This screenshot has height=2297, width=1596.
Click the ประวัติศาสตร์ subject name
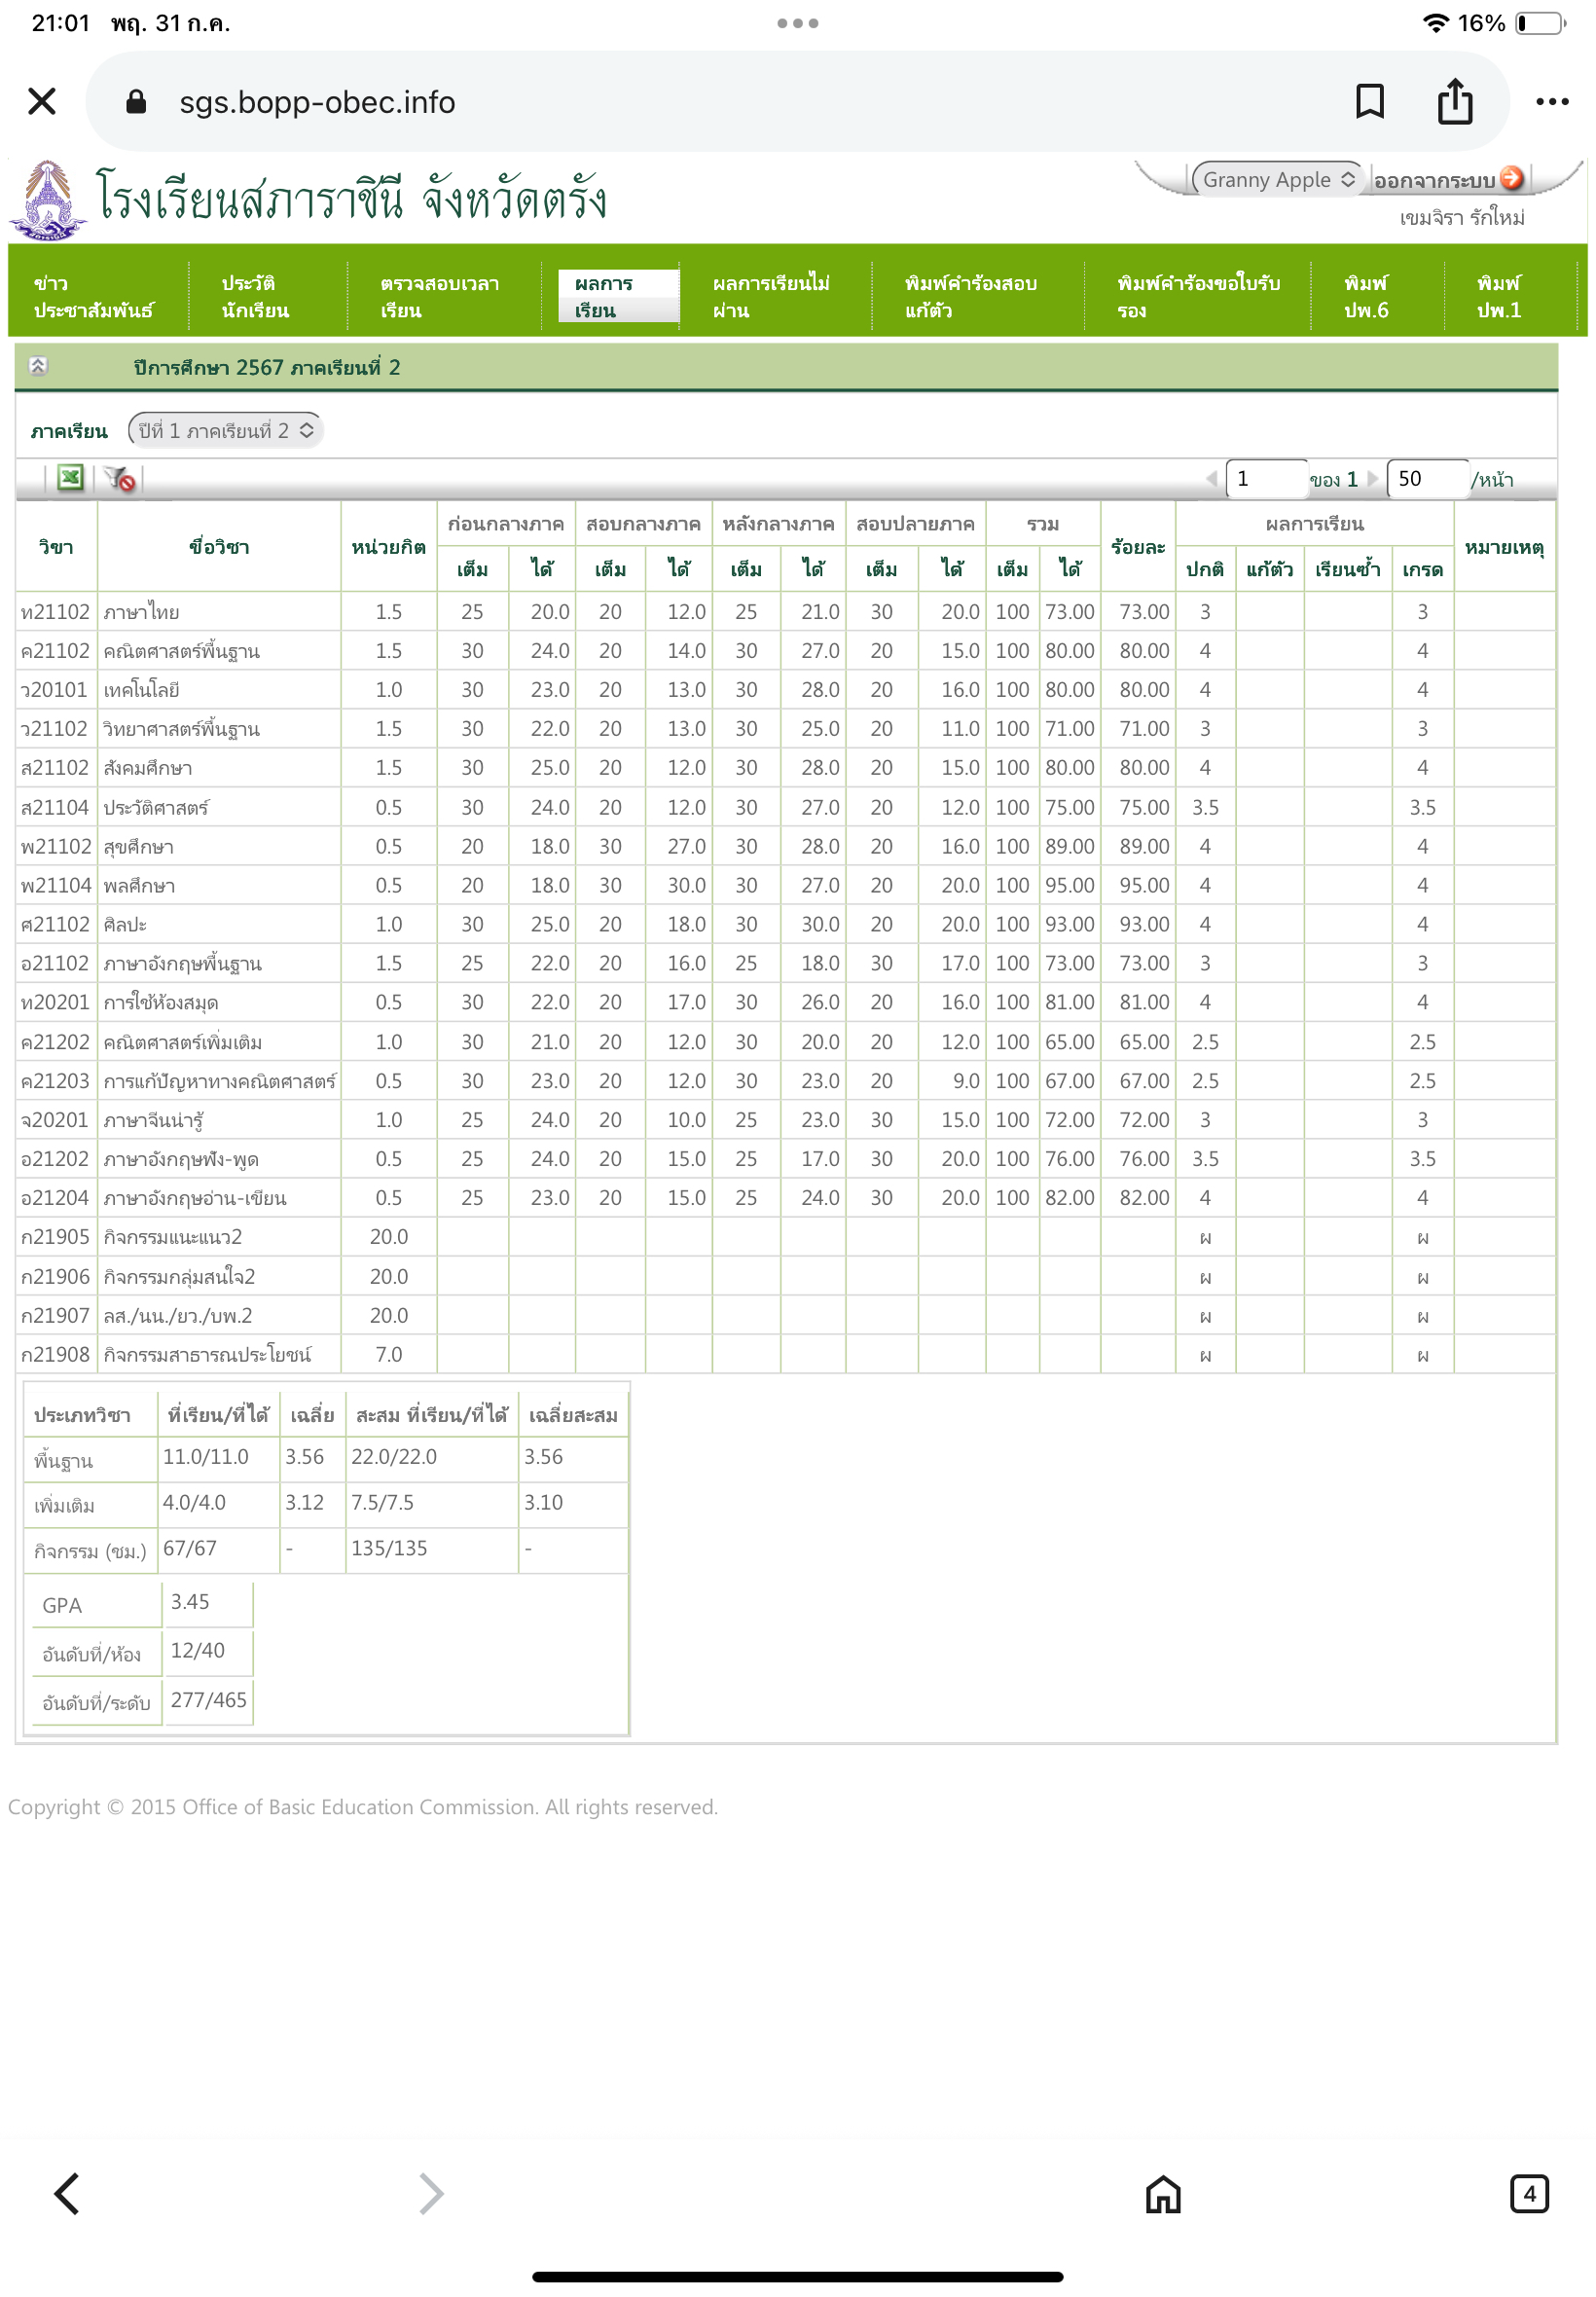(x=155, y=807)
